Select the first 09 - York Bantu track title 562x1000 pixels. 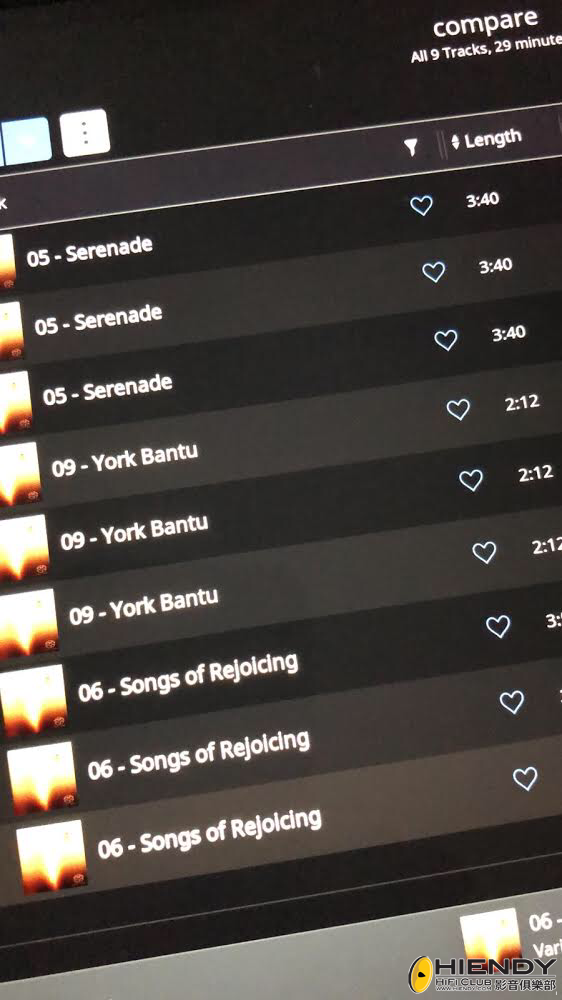click(x=125, y=460)
